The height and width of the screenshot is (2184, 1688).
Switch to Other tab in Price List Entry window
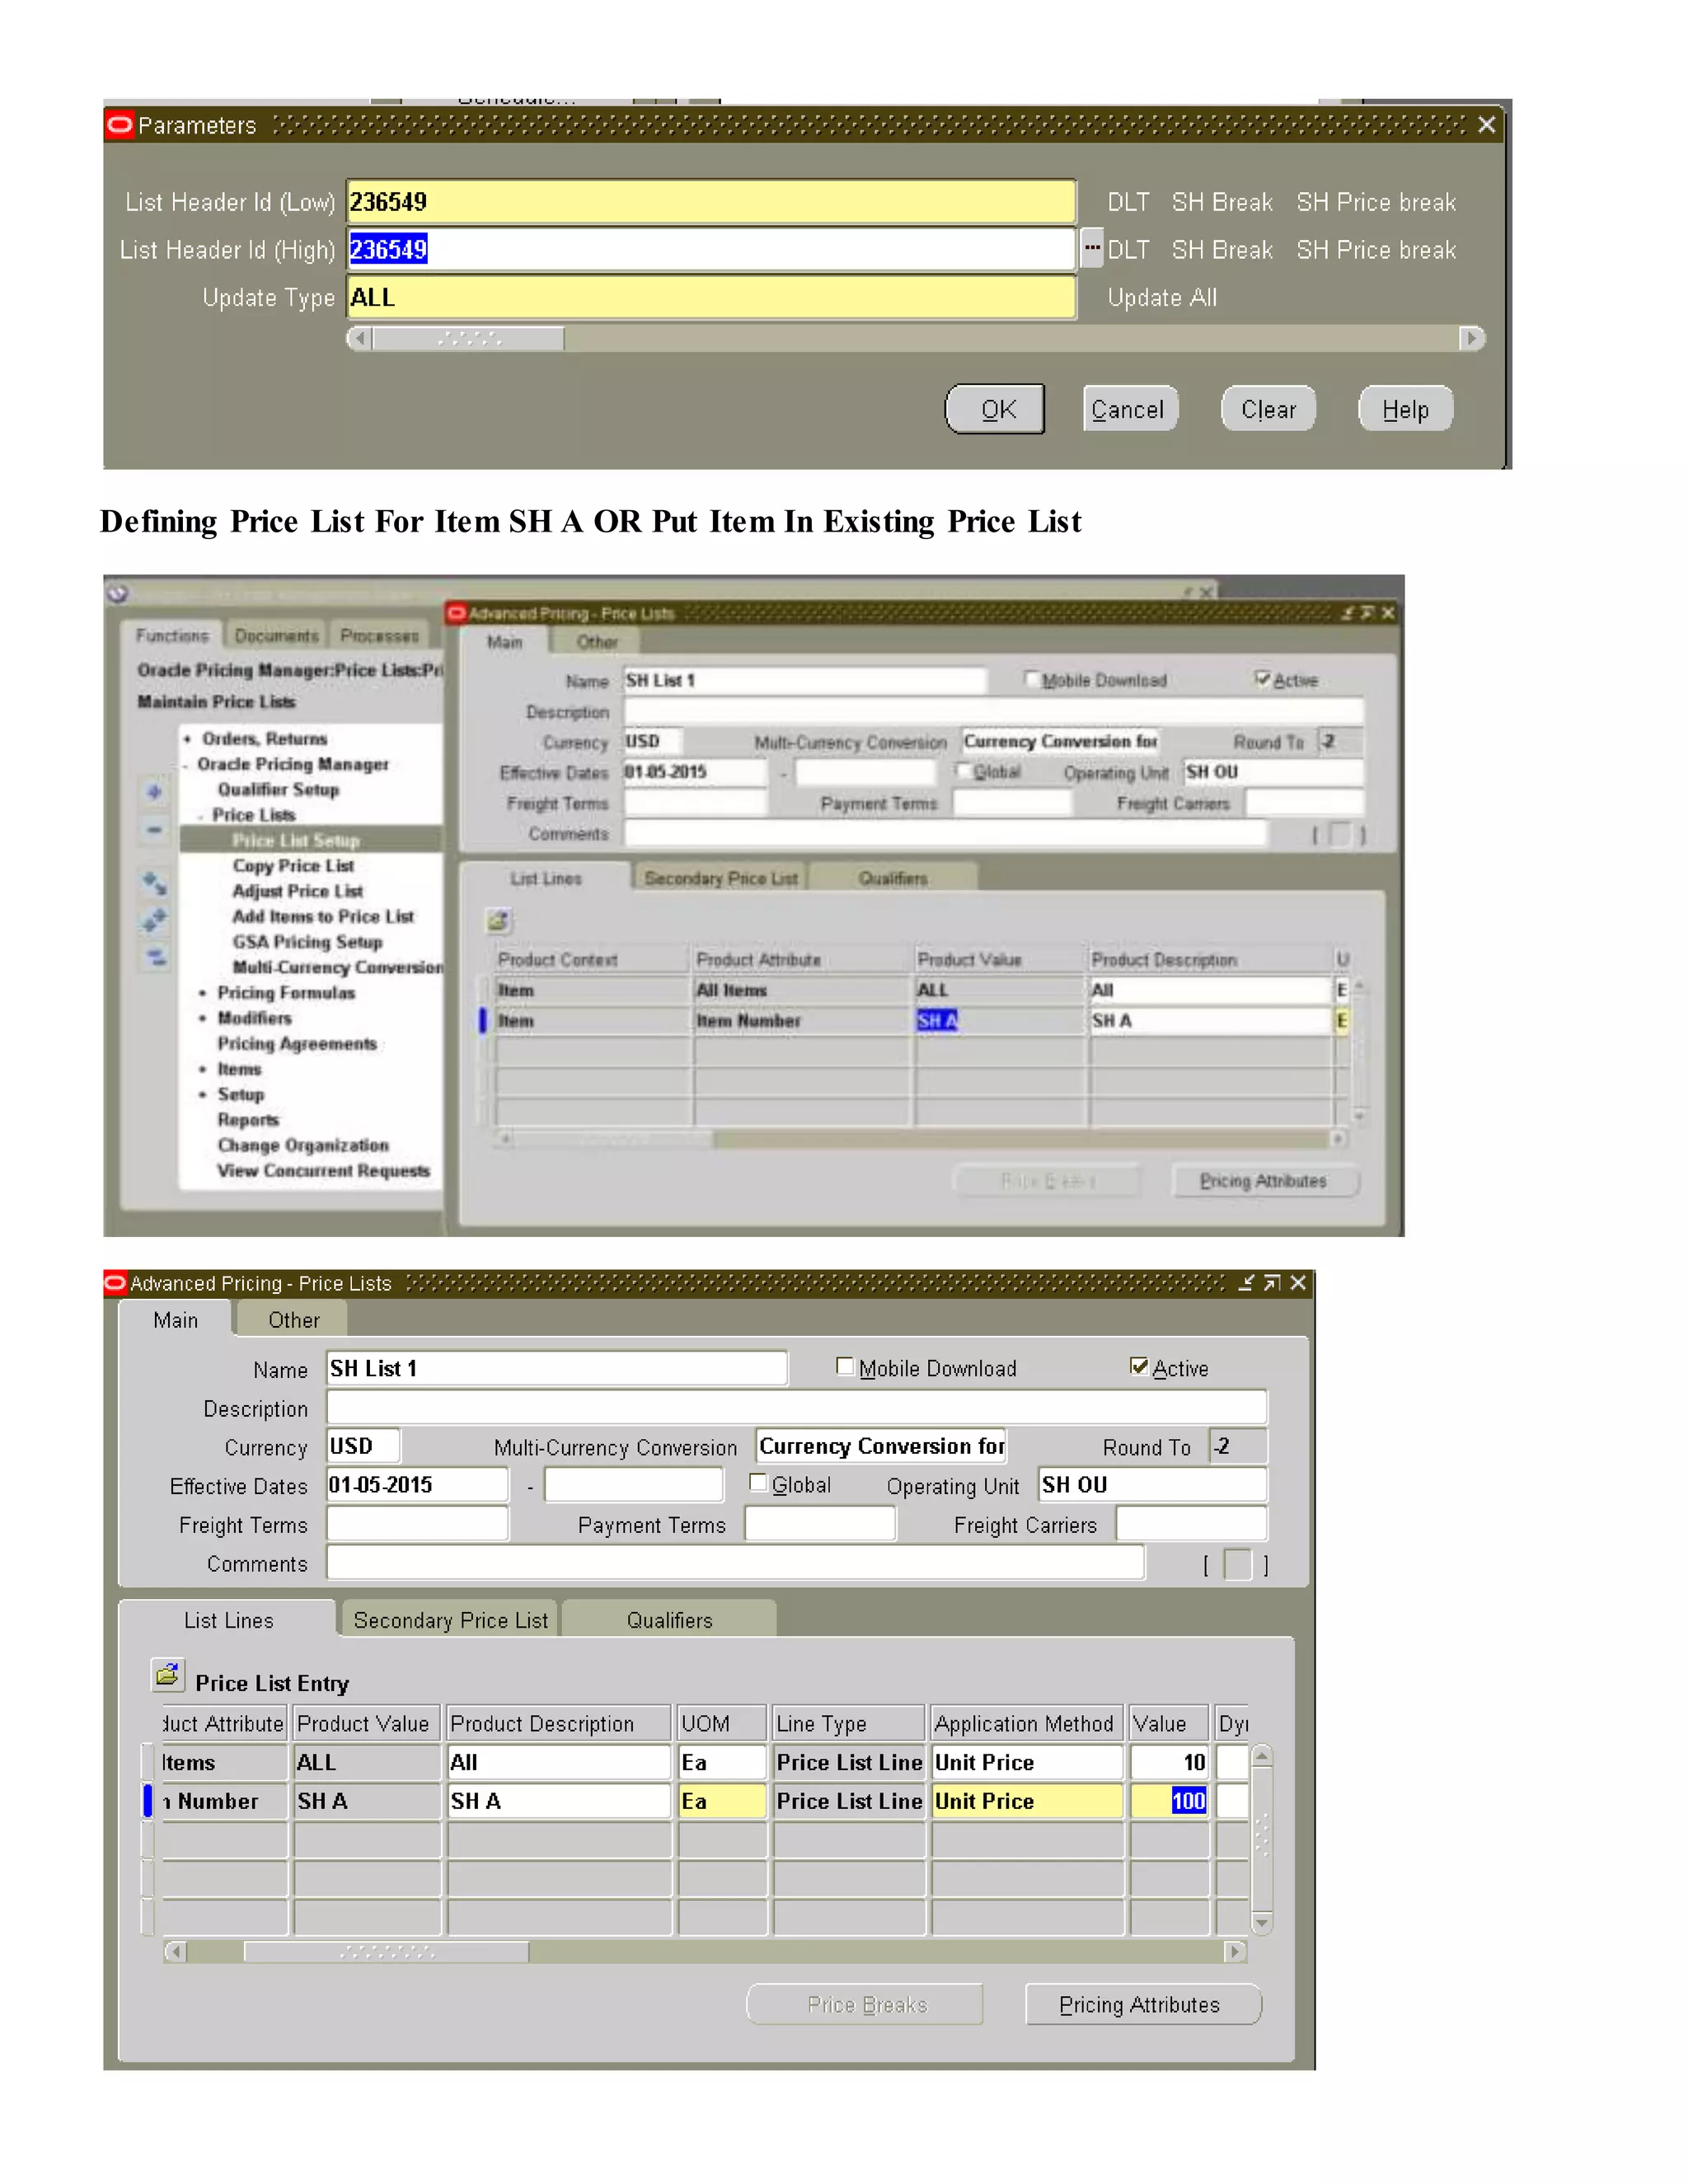293,1320
